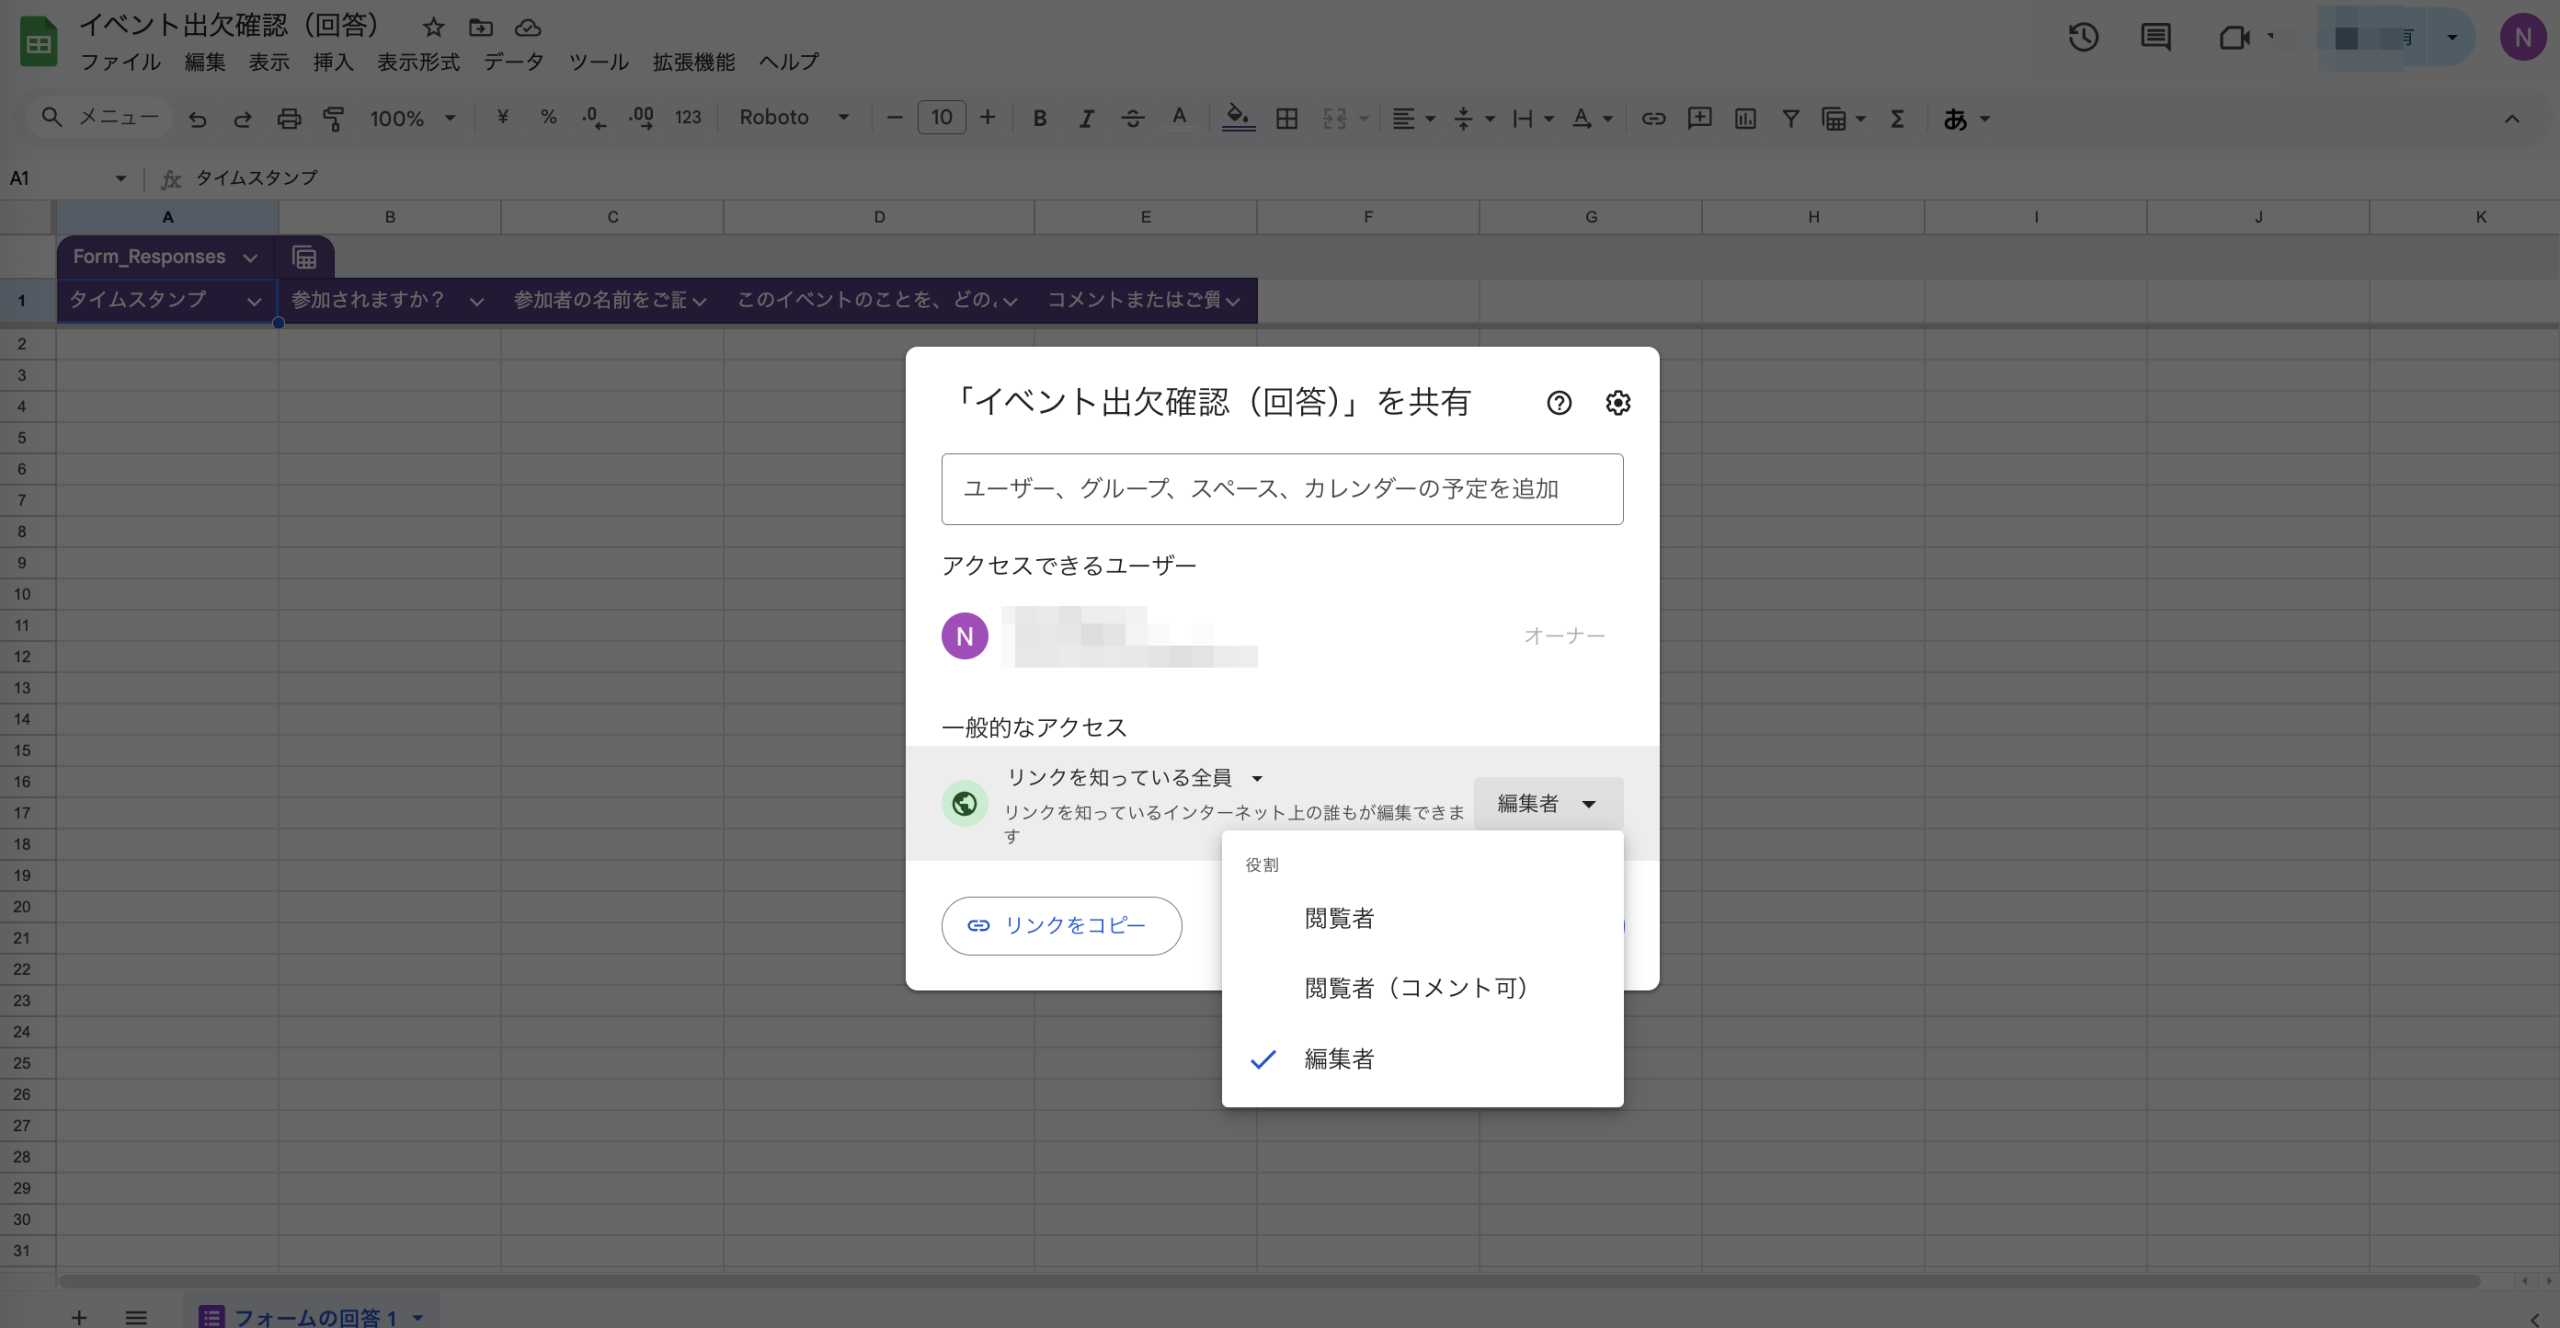Viewport: 2560px width, 1328px height.
Task: Select the paint format tool
Action: [333, 117]
